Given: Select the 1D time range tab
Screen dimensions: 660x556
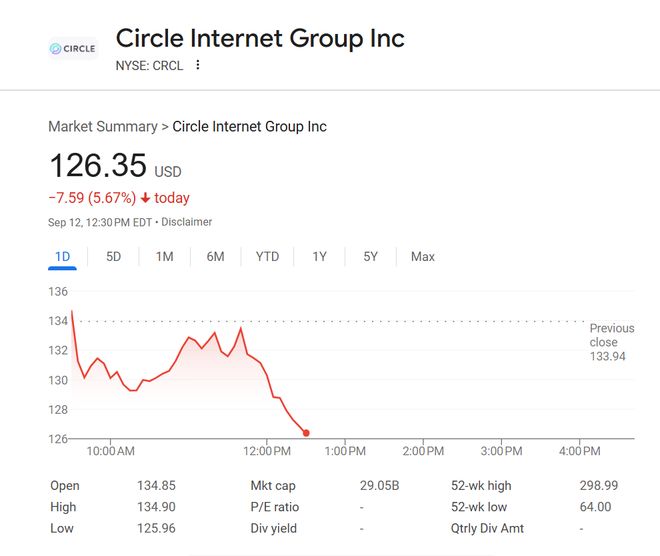Looking at the screenshot, I should tap(62, 257).
